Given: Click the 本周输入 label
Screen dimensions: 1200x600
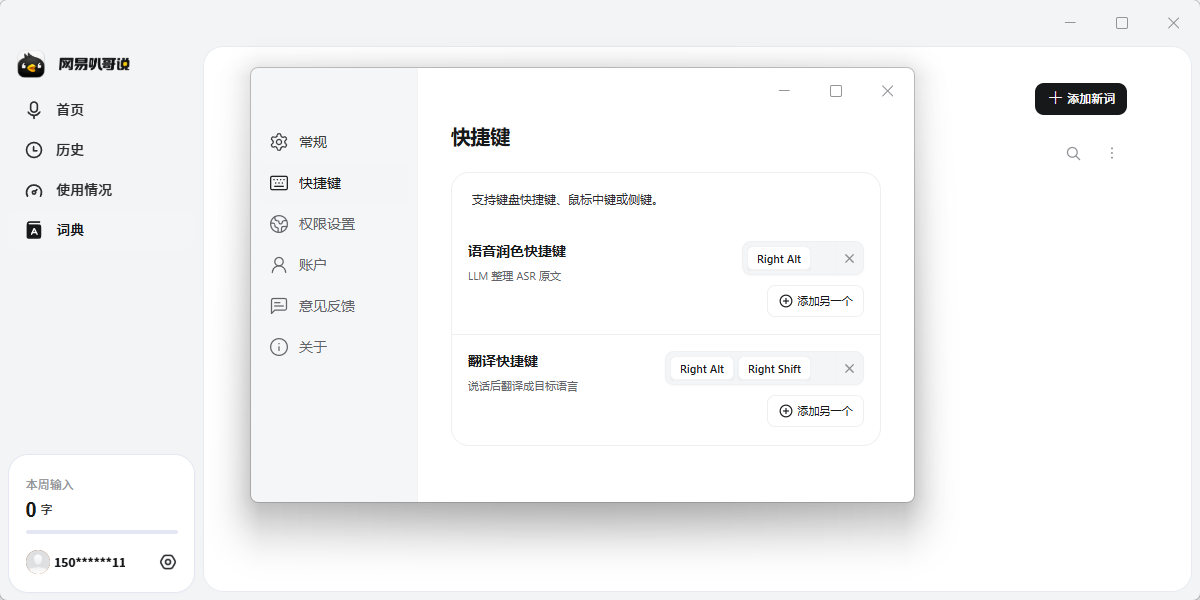Looking at the screenshot, I should tap(50, 485).
